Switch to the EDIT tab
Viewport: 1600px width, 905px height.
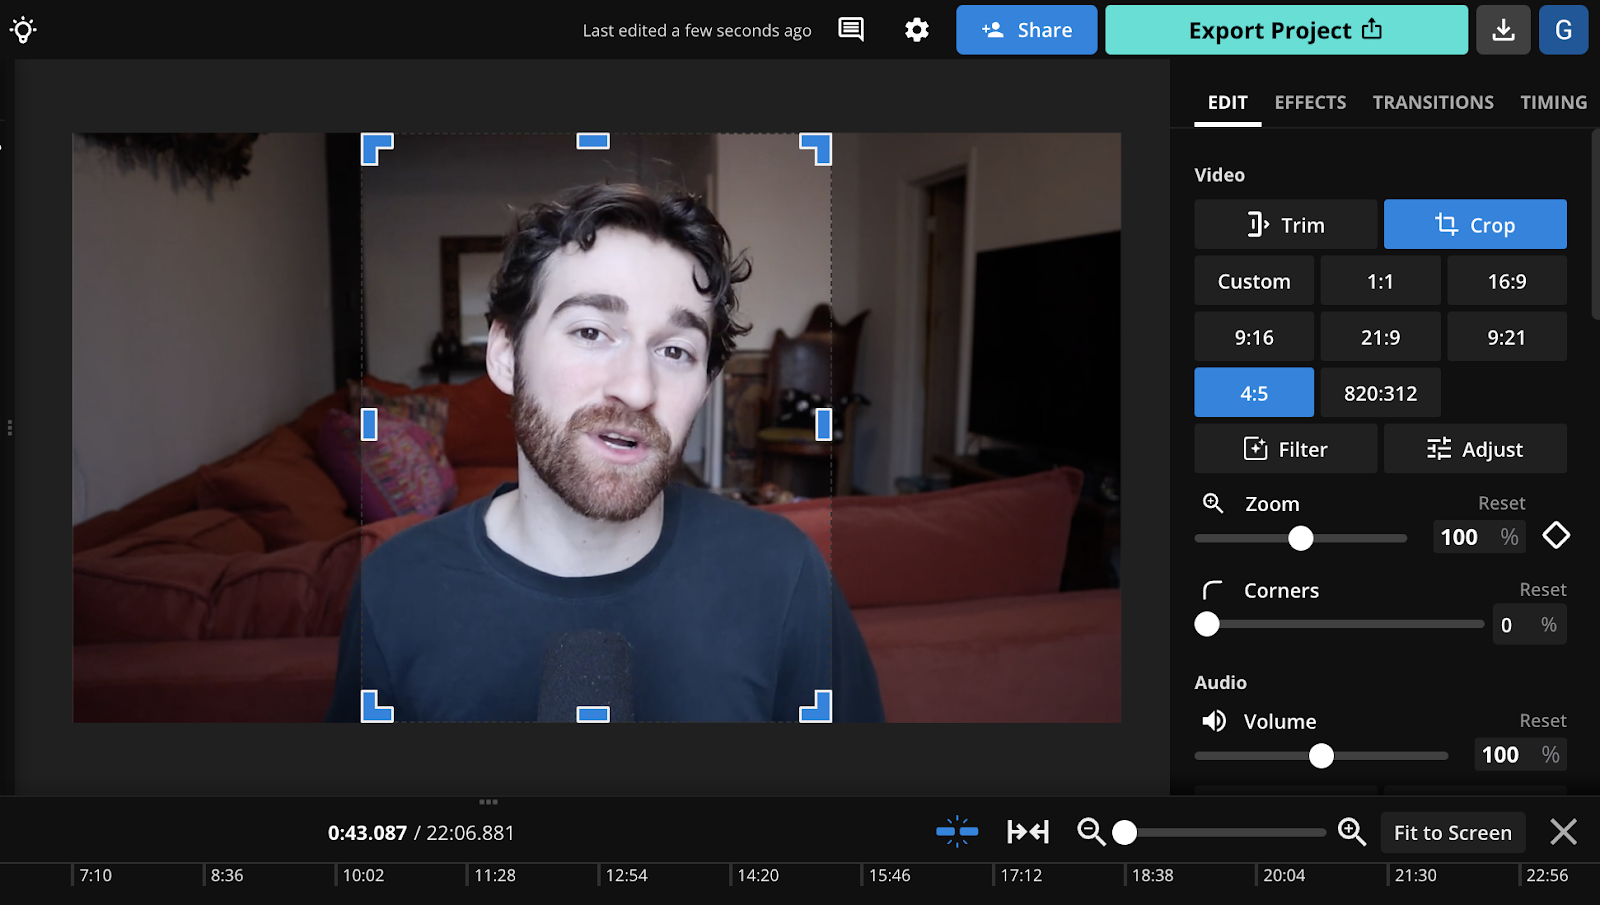click(1227, 102)
